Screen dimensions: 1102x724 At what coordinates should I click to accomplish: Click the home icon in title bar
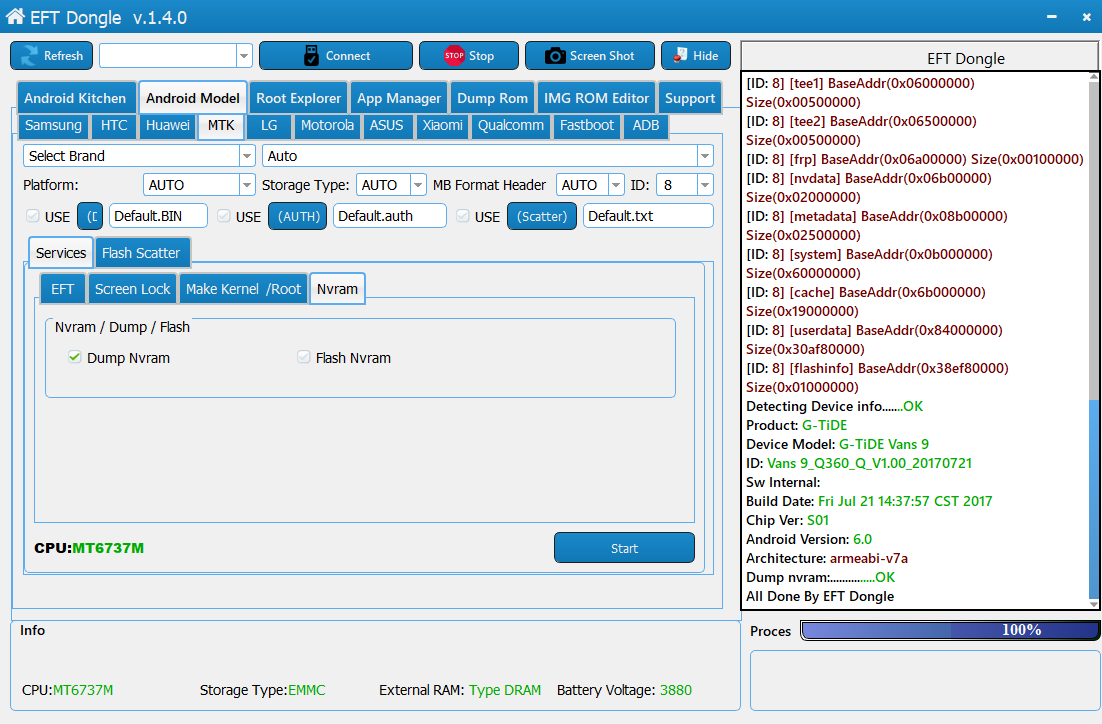15,17
